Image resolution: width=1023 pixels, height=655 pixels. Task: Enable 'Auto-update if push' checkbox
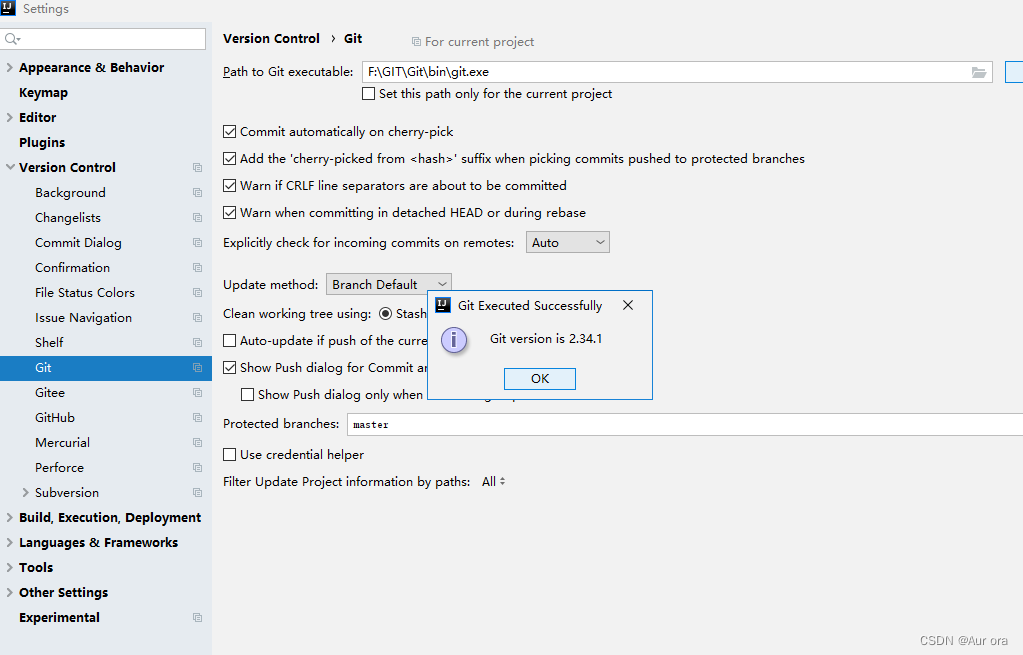point(230,341)
